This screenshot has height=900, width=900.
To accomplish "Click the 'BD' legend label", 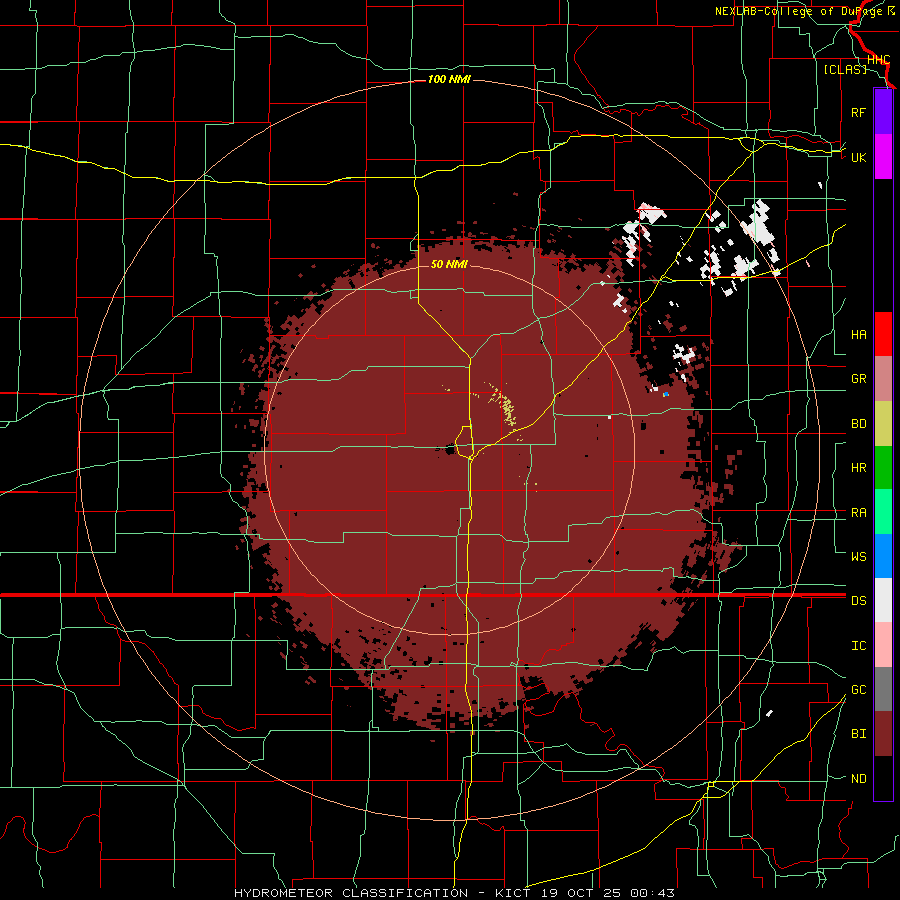I will click(858, 424).
